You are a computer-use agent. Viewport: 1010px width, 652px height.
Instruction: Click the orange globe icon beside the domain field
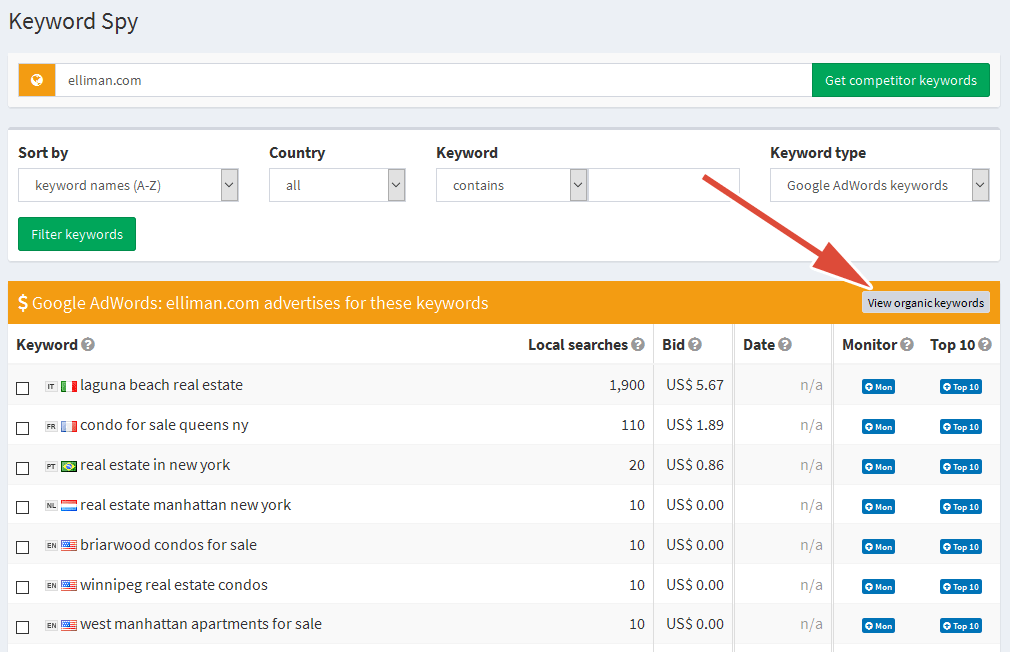(x=37, y=80)
